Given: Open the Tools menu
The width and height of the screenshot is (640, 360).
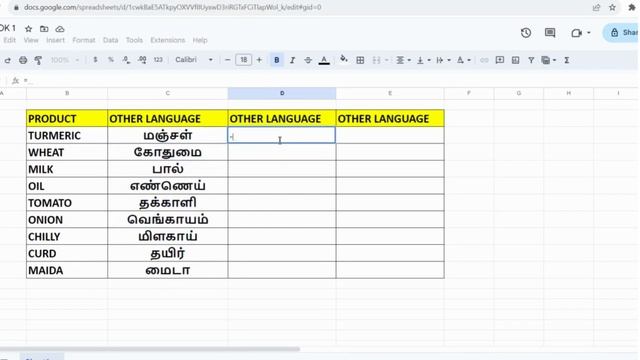Looking at the screenshot, I should pyautogui.click(x=134, y=40).
